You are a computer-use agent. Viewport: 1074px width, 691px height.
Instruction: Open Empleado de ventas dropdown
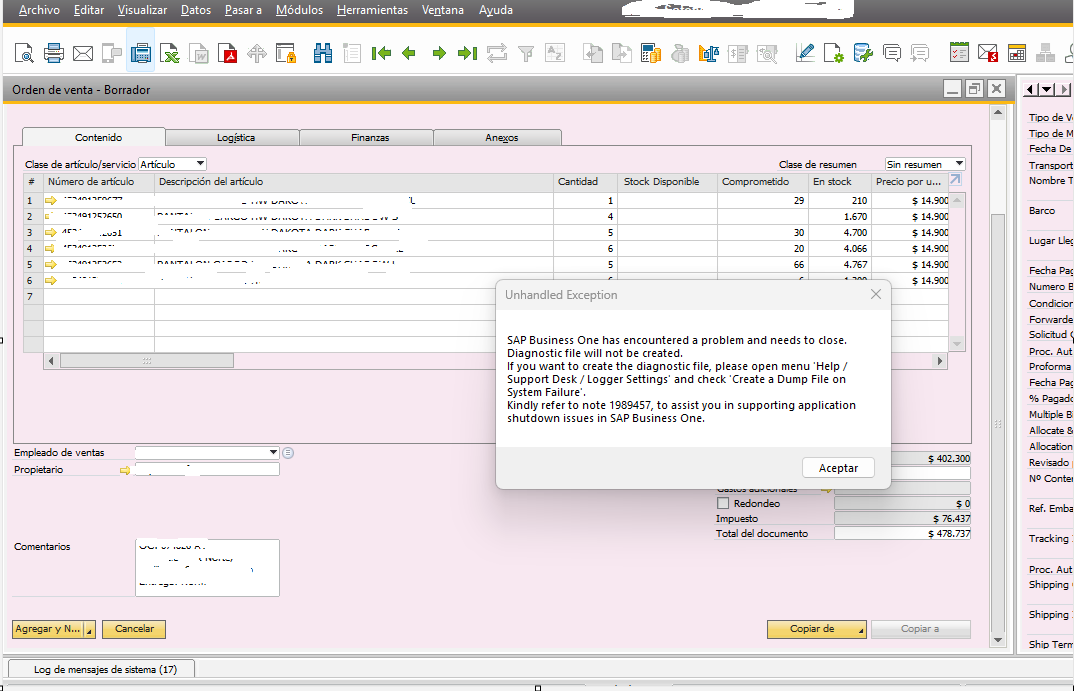tap(273, 453)
